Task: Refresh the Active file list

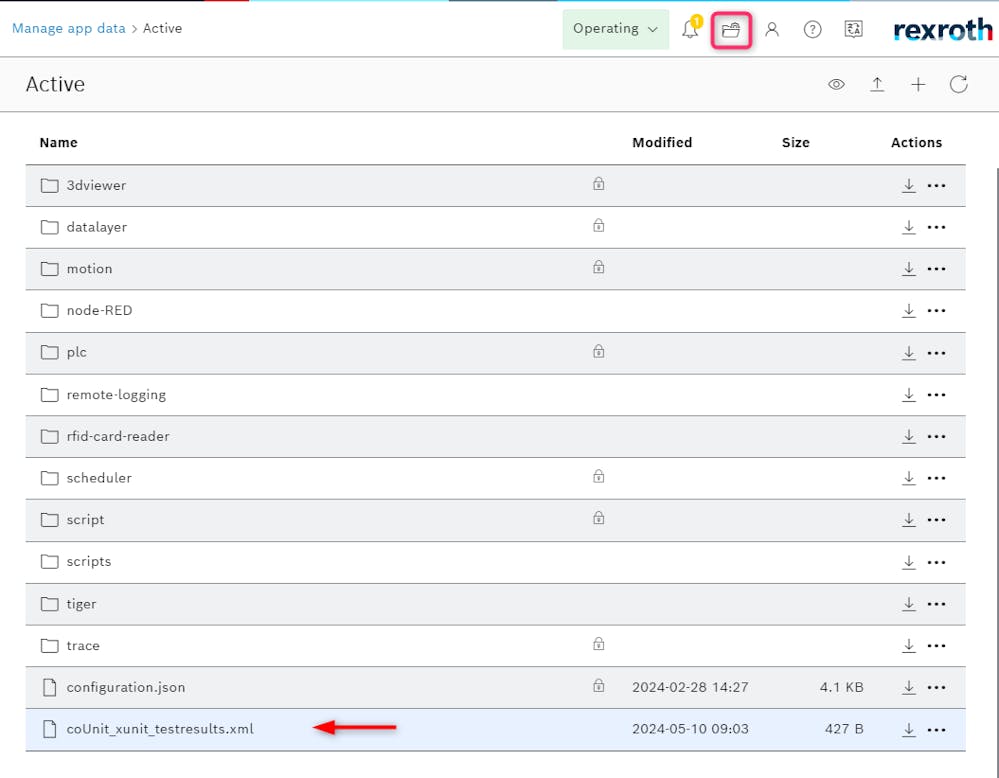Action: [958, 85]
